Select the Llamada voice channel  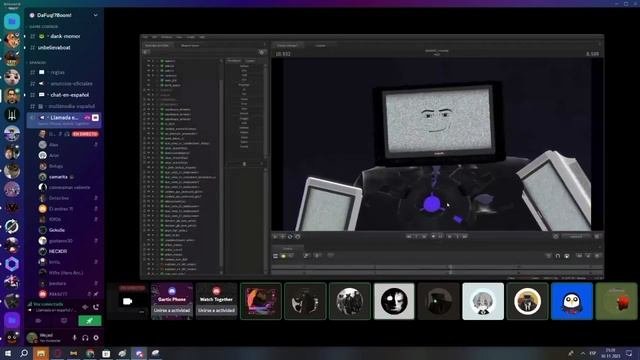64,120
